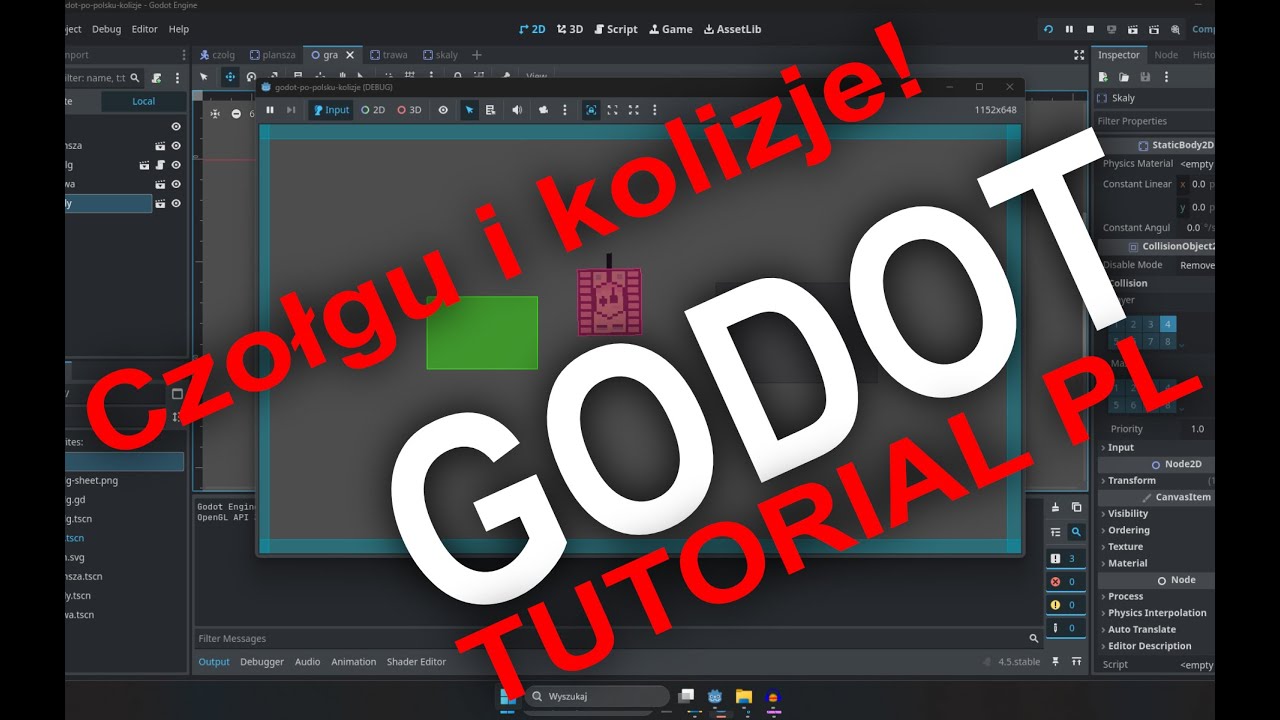Run the current scene icon
Image resolution: width=1280 pixels, height=720 pixels.
click(1132, 29)
